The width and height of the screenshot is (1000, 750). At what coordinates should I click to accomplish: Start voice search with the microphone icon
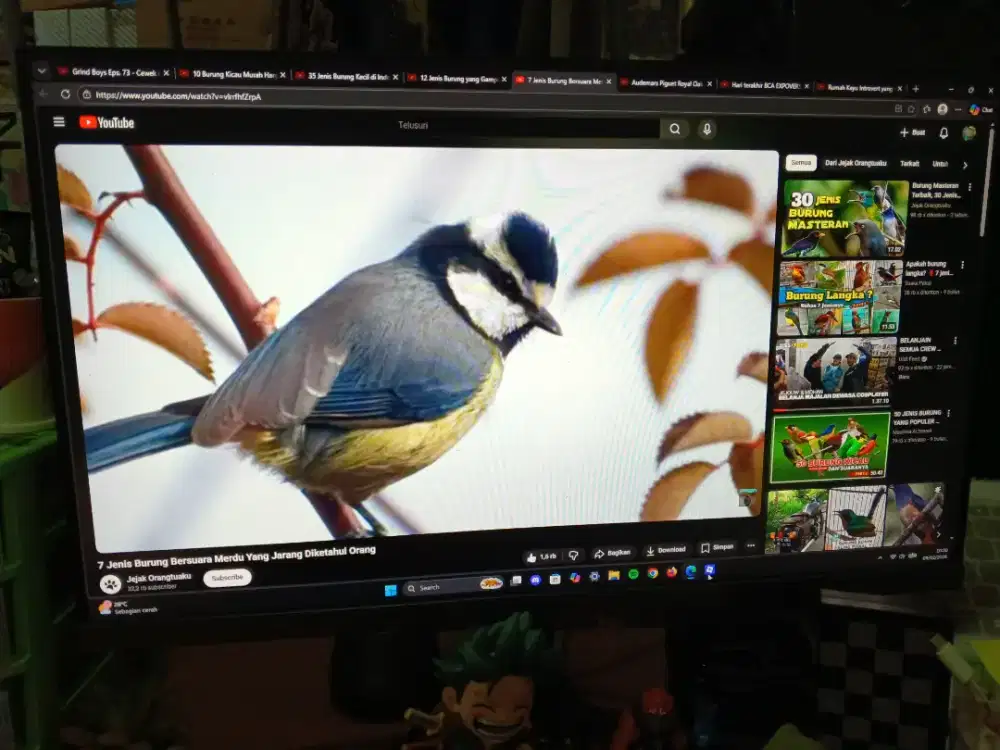(708, 129)
